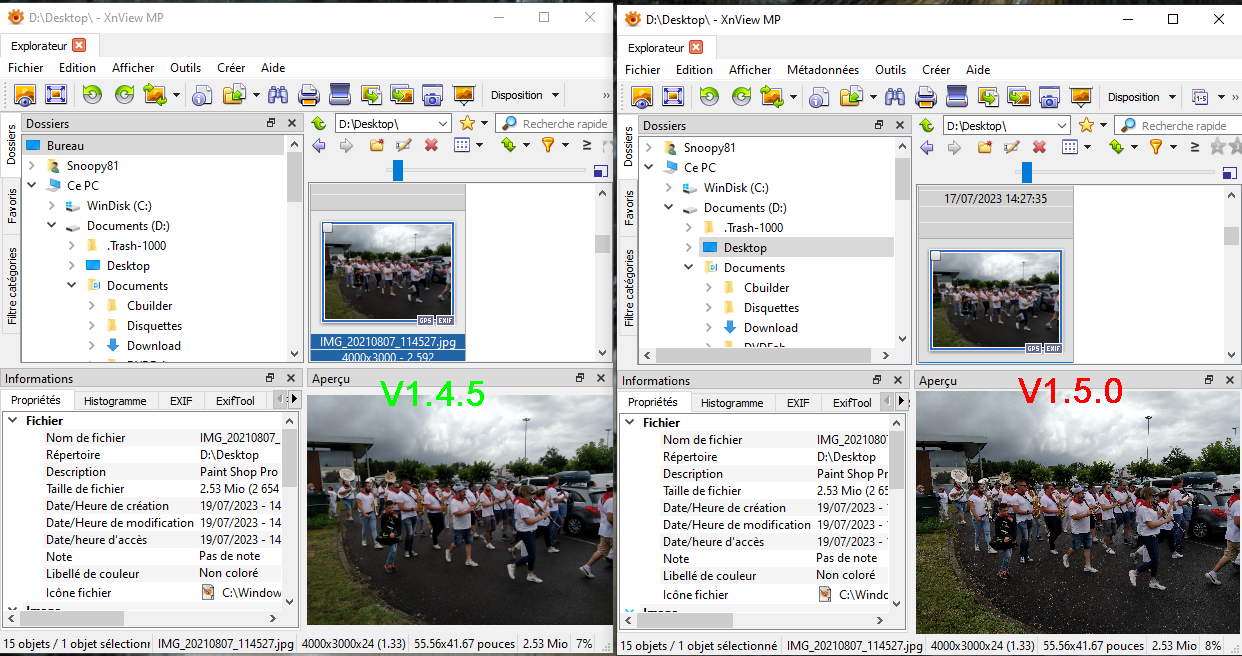
Task: Click rotate left icon in left window toolbar
Action: (x=92, y=95)
